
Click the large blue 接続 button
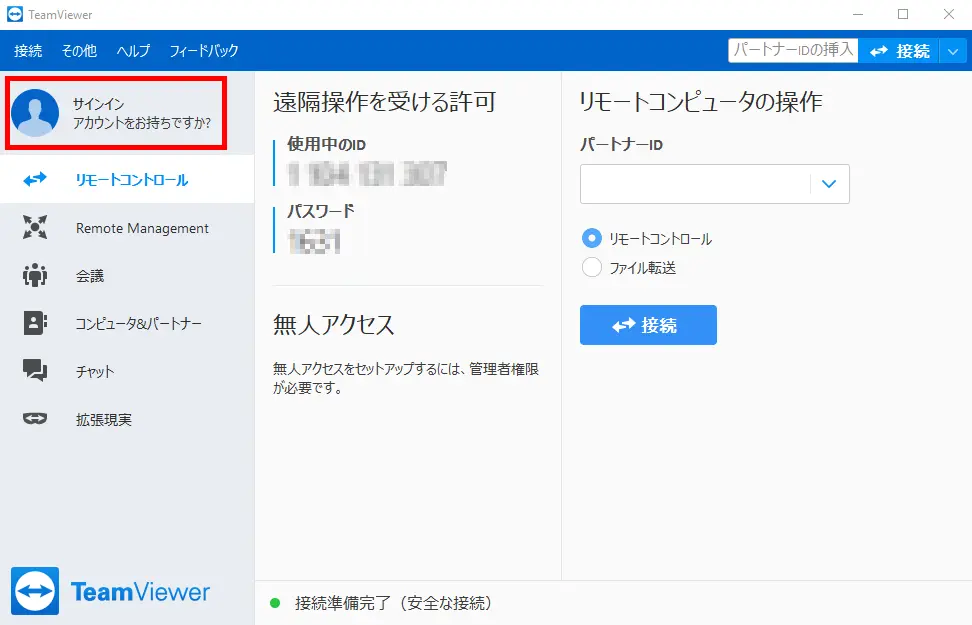(648, 325)
